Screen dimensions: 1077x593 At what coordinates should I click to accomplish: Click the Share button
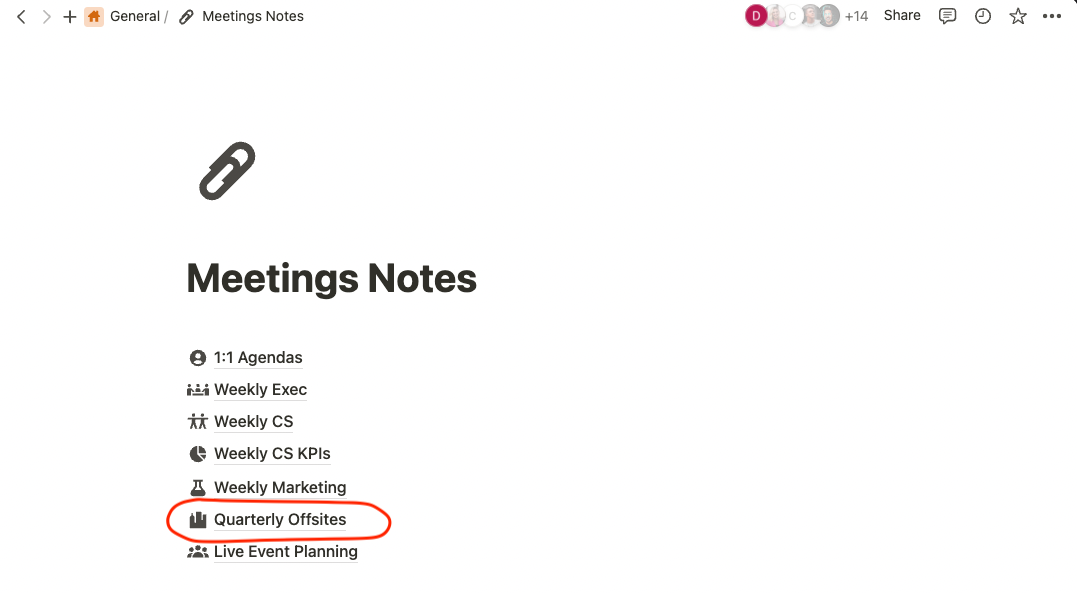click(x=902, y=16)
